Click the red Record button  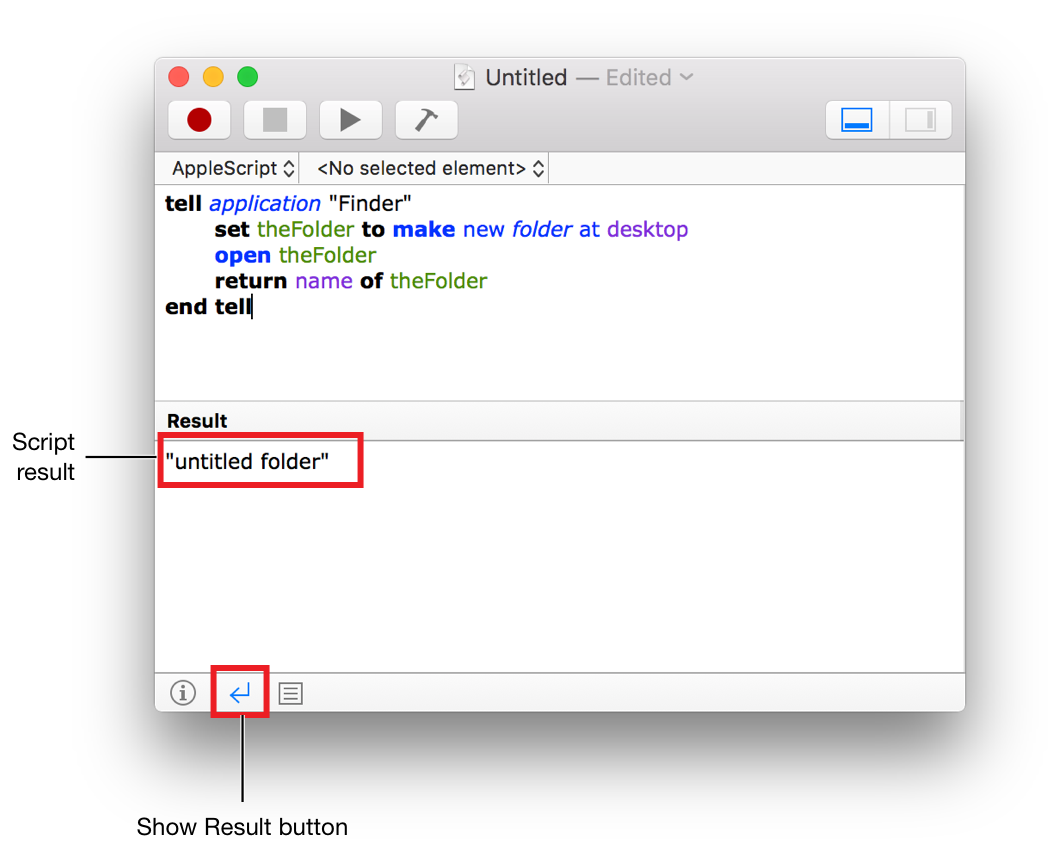tap(199, 120)
